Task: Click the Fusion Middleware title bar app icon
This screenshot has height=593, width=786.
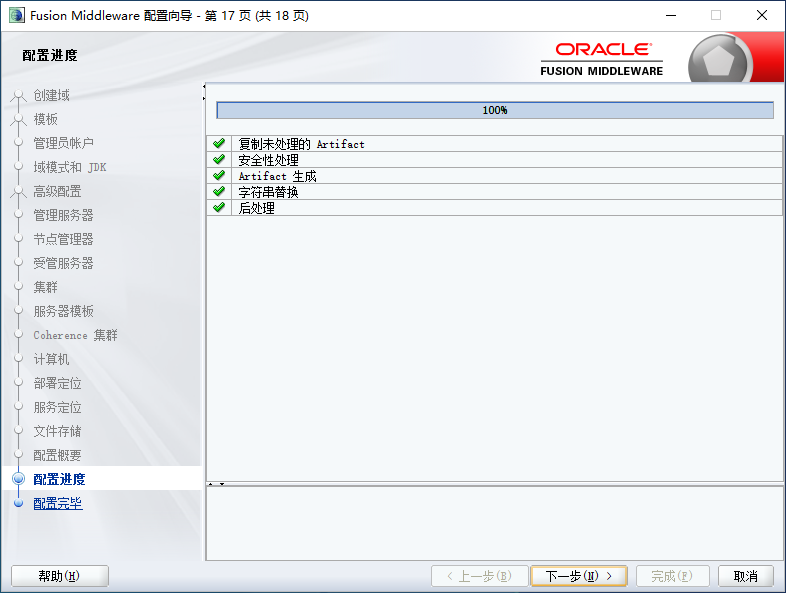Action: pyautogui.click(x=17, y=16)
